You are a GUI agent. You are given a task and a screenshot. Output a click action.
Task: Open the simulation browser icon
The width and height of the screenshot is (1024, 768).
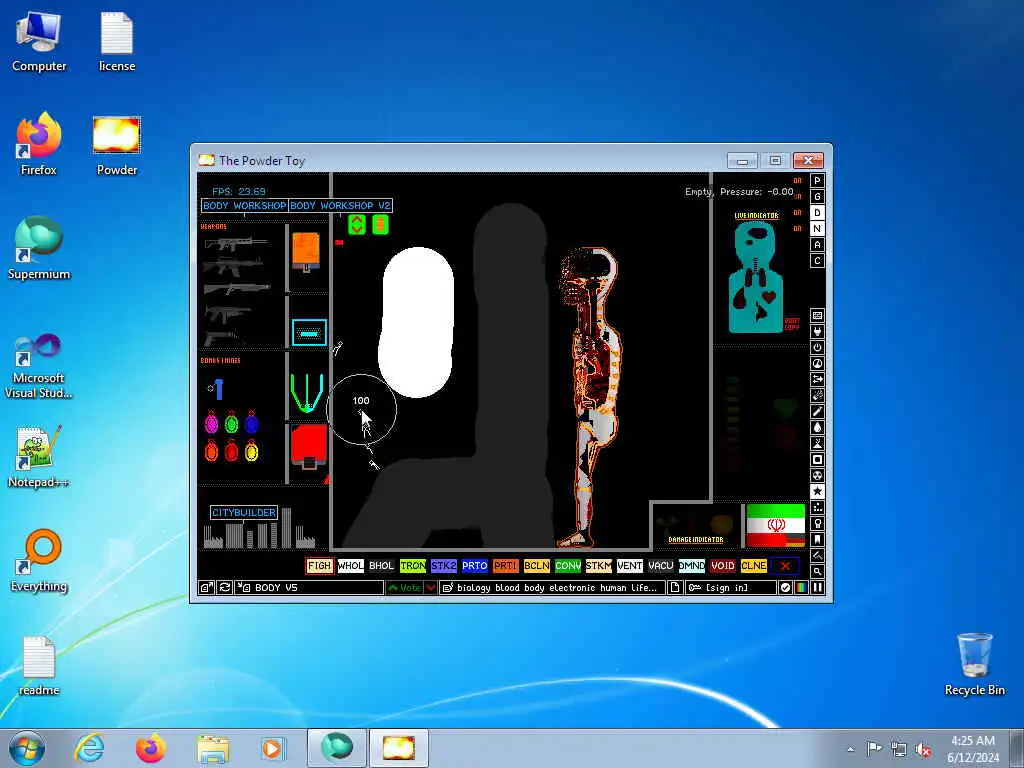(206, 588)
